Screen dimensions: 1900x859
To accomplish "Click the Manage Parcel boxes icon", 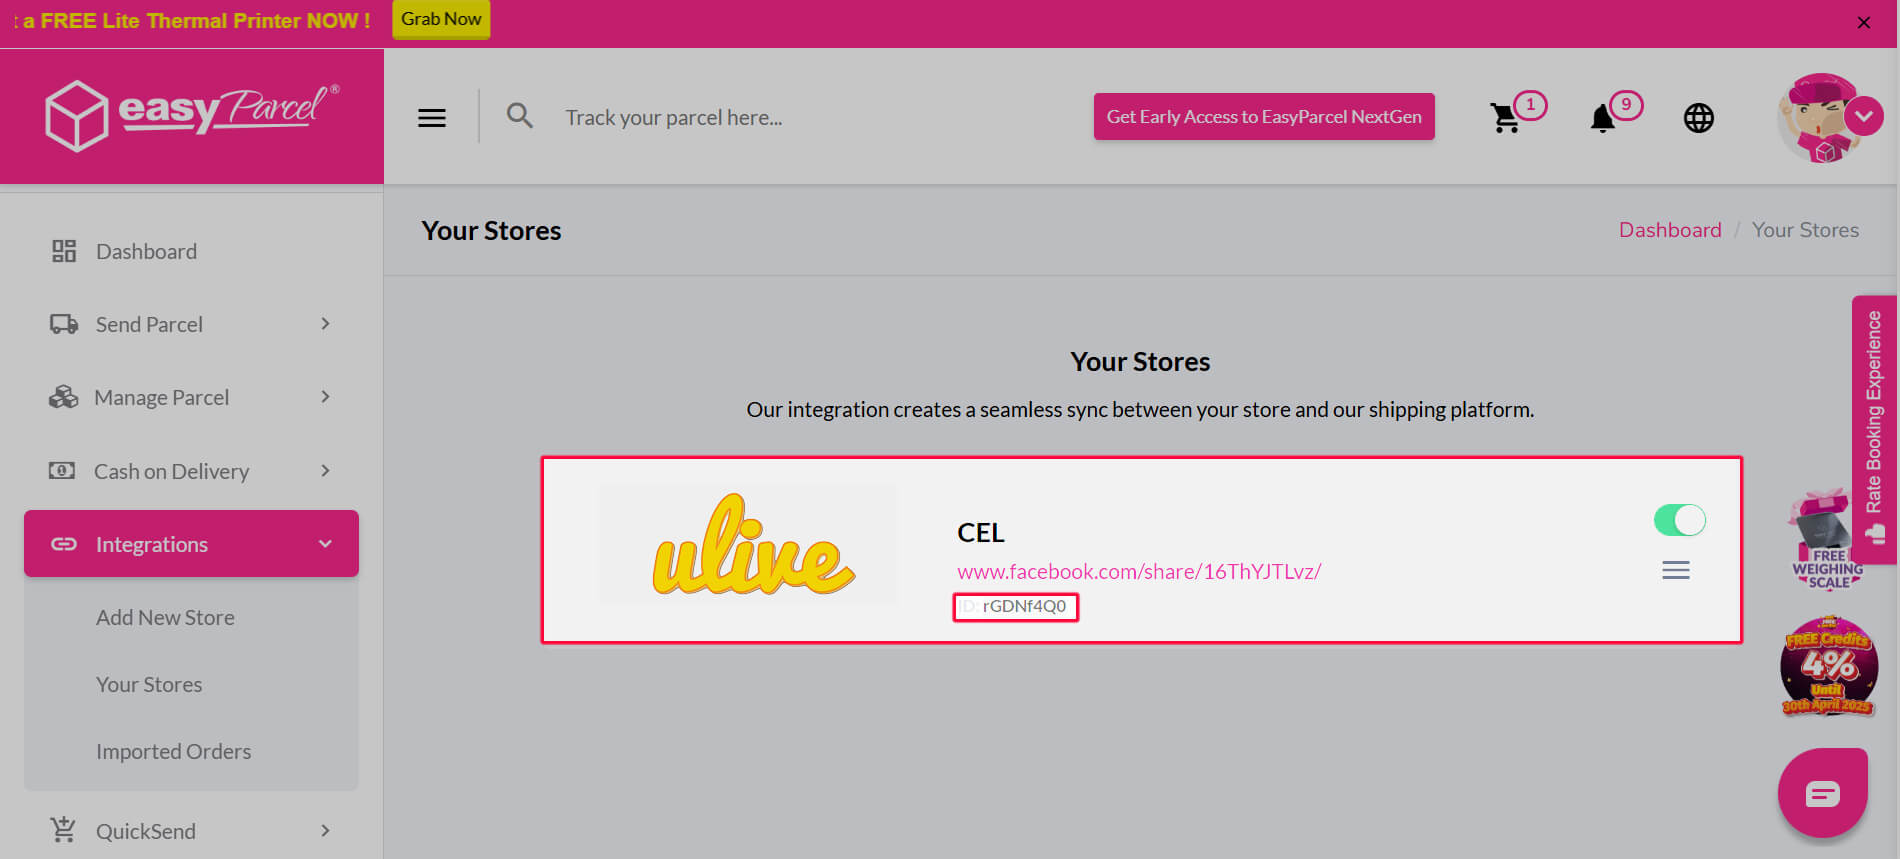I will 63,397.
